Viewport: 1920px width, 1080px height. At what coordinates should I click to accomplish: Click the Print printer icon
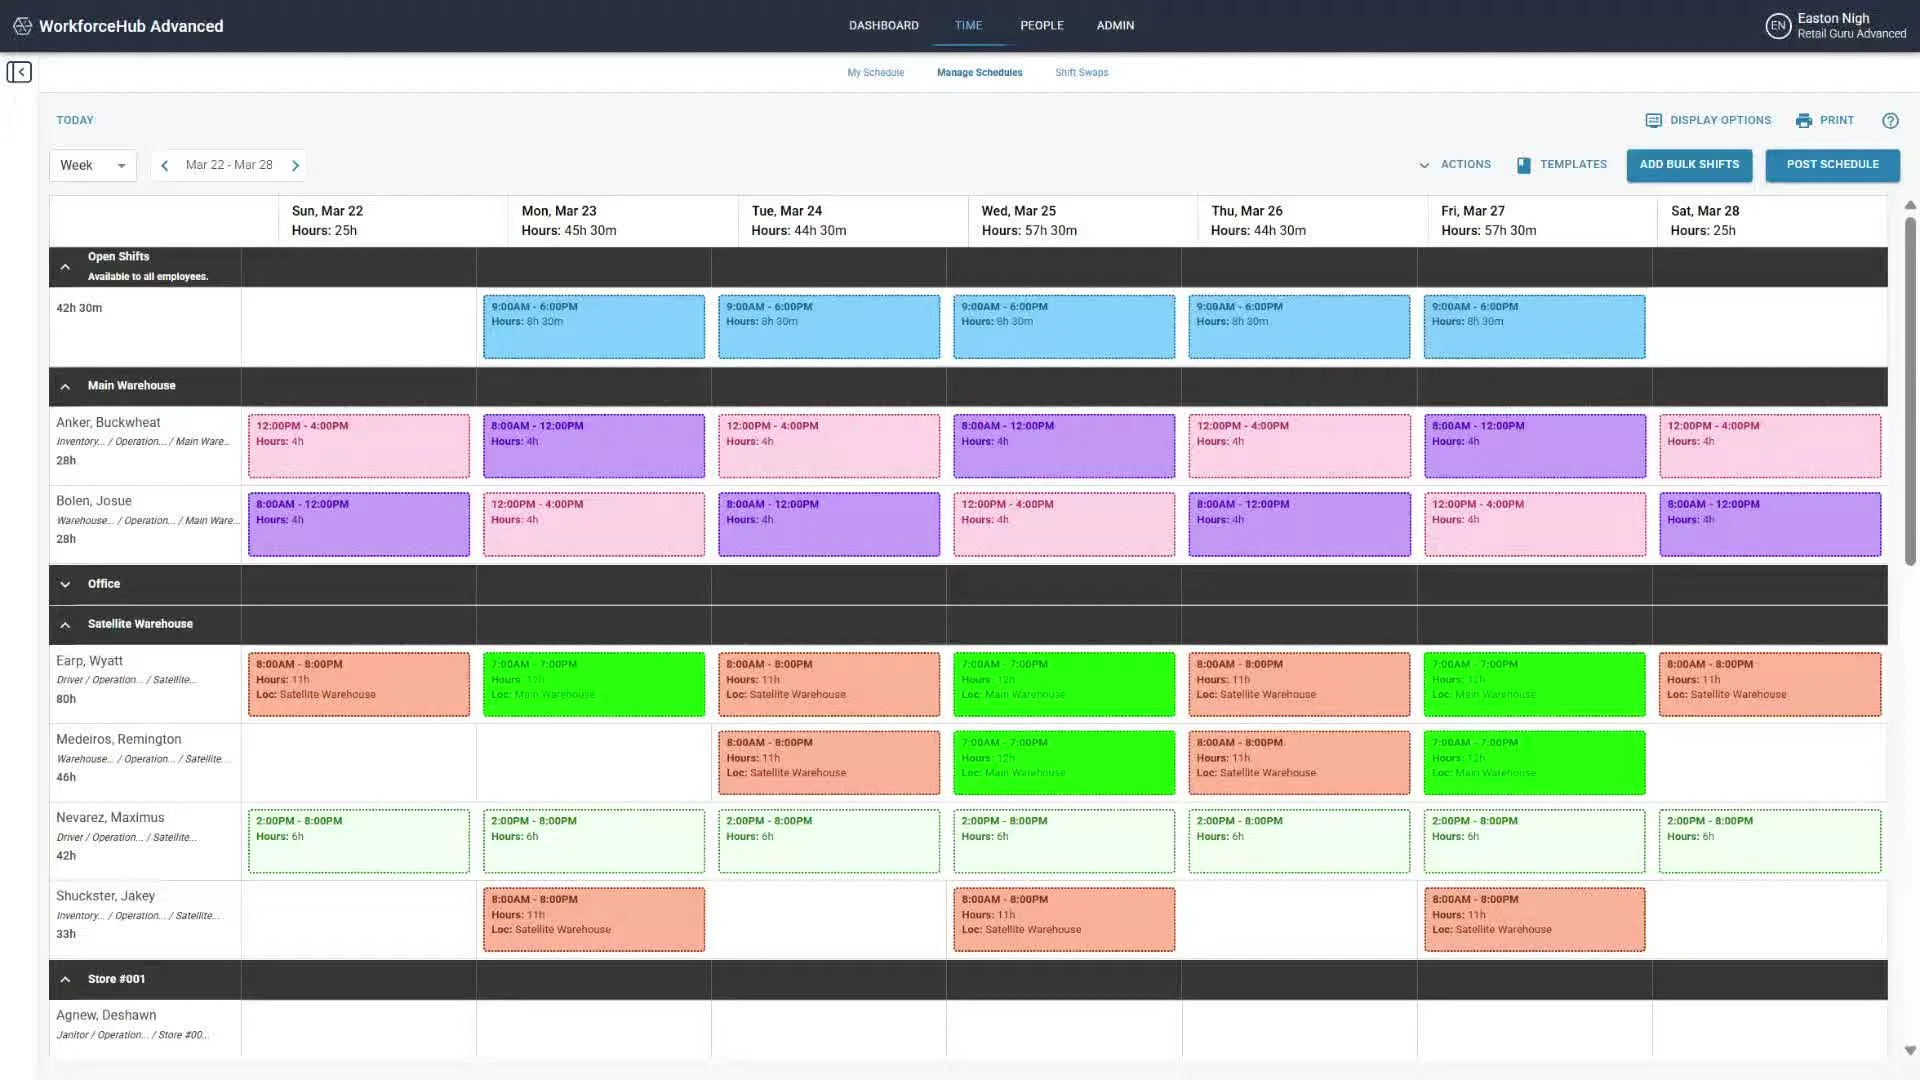1803,120
